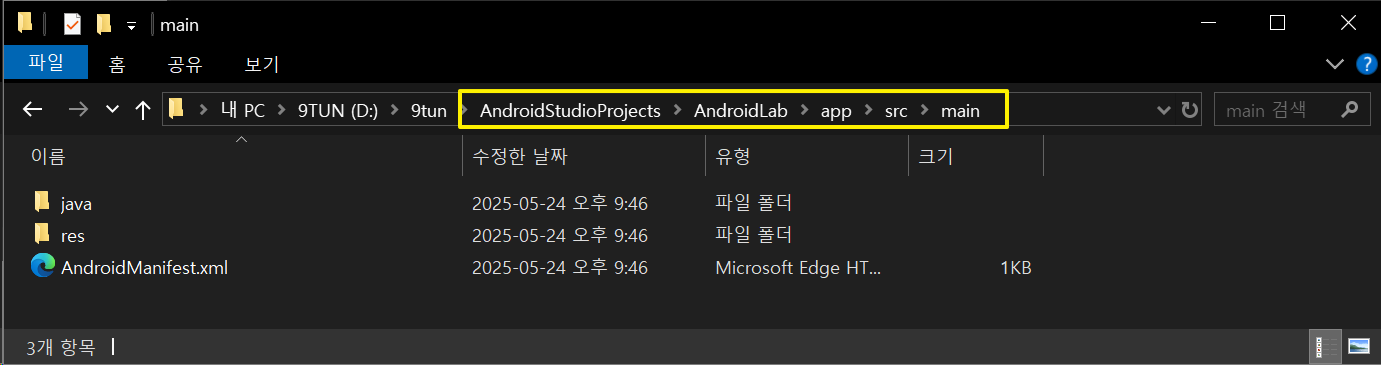1381x365 pixels.
Task: Expand the chevron between app and src
Action: click(x=868, y=110)
